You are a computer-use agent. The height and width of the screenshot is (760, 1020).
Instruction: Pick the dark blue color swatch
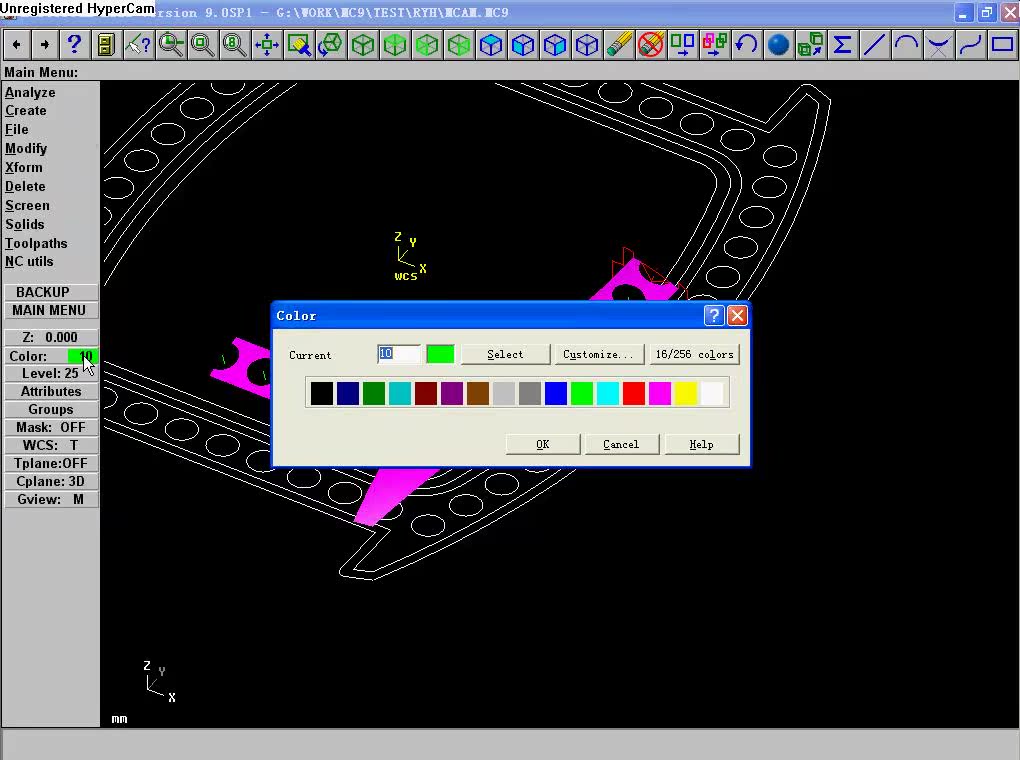pos(348,394)
